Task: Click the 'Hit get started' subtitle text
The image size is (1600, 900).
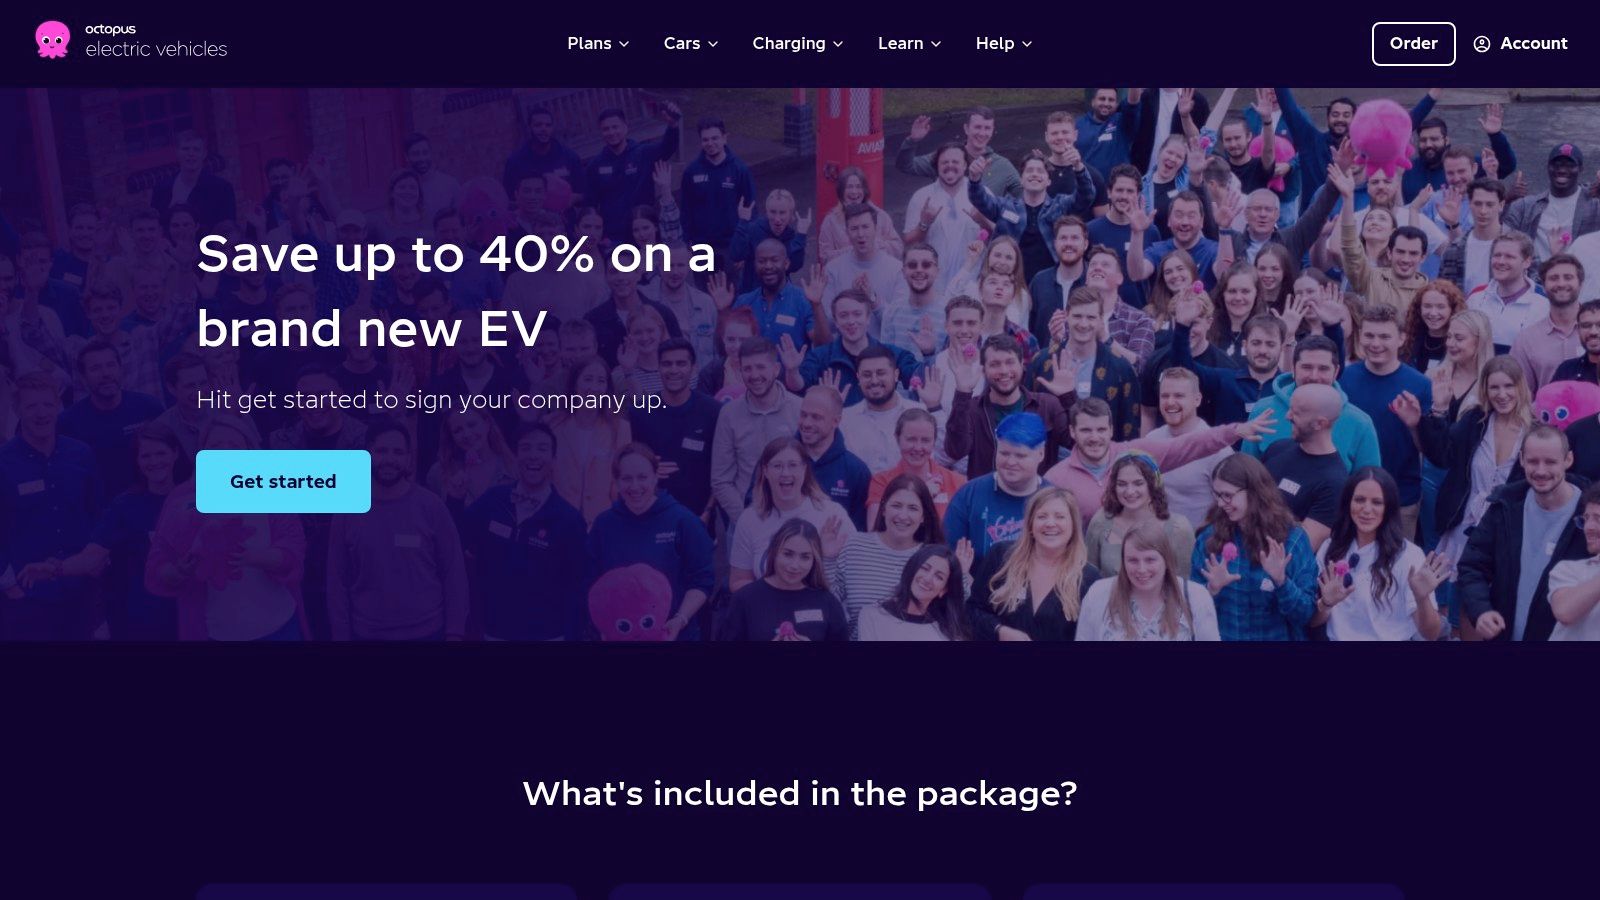Action: click(431, 400)
